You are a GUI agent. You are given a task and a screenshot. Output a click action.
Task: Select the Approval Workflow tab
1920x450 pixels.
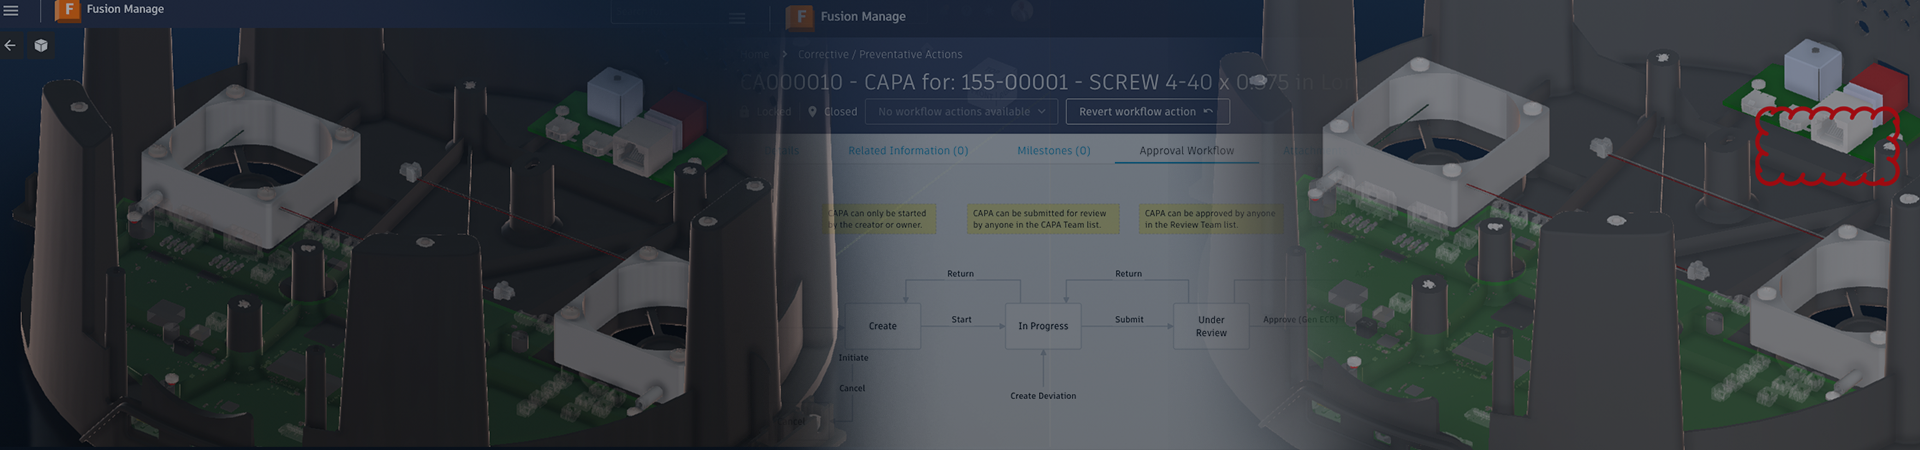pyautogui.click(x=1186, y=151)
